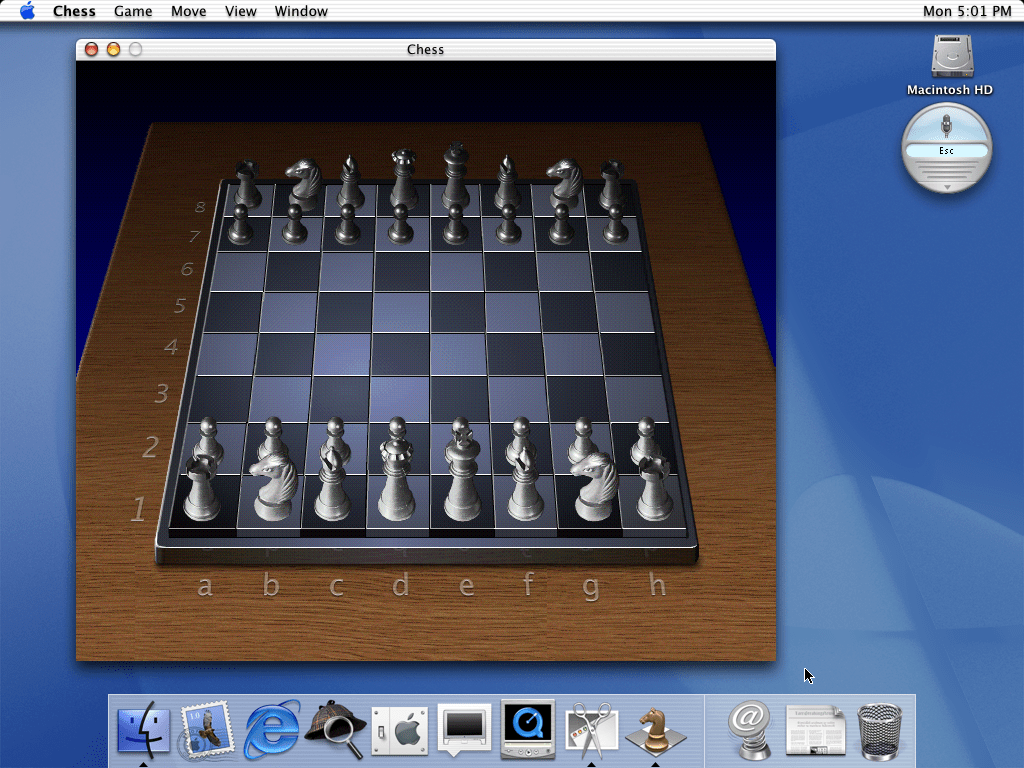Open the Move menu

click(188, 11)
